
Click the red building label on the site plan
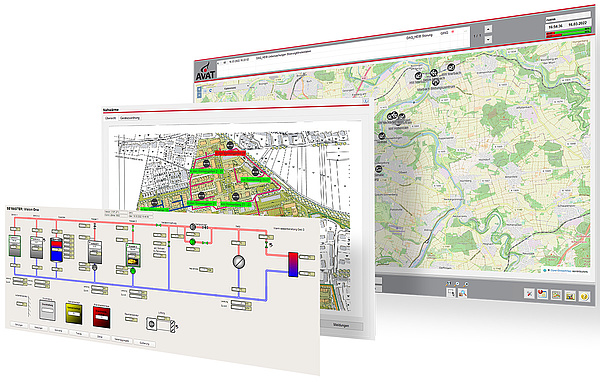[x=230, y=153]
